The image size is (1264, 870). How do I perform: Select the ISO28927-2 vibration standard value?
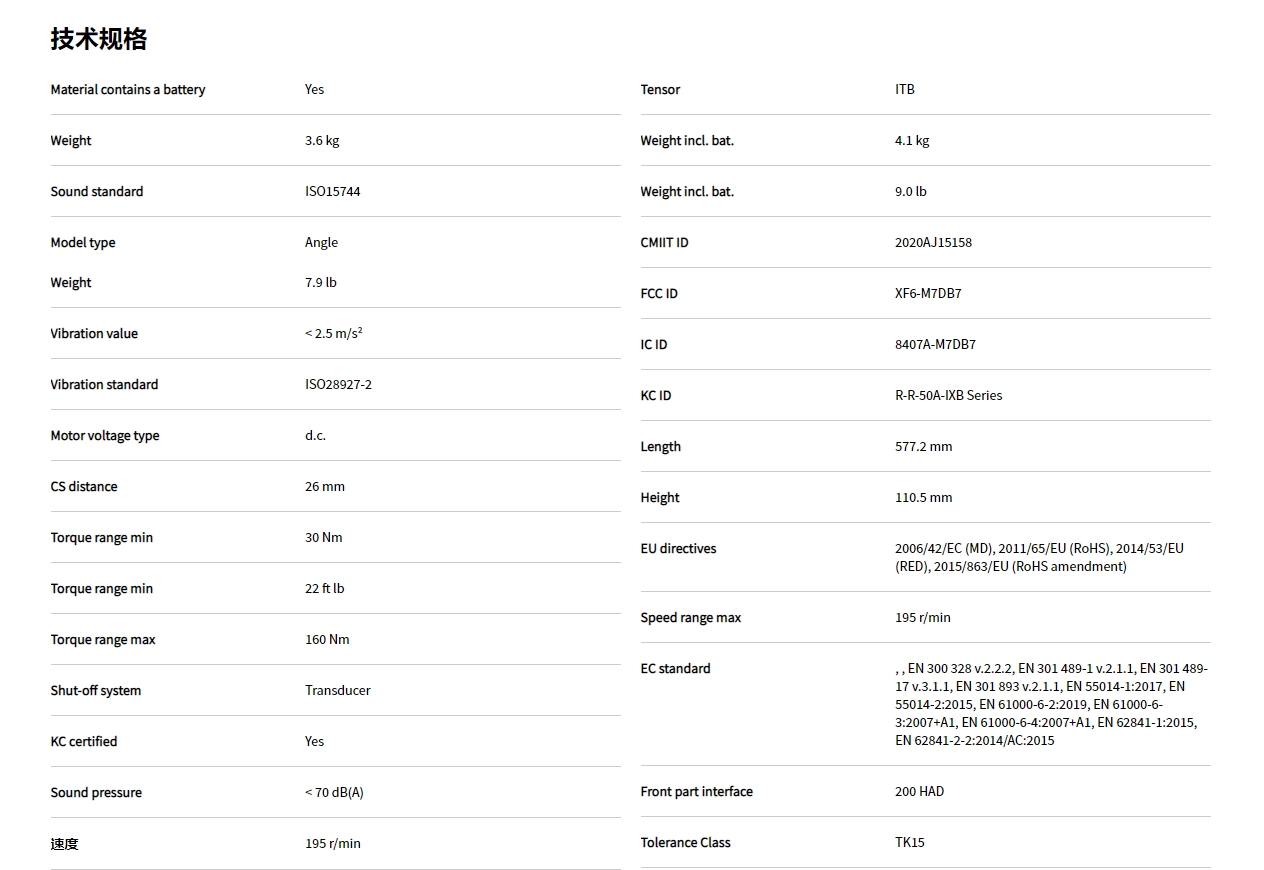tap(338, 385)
